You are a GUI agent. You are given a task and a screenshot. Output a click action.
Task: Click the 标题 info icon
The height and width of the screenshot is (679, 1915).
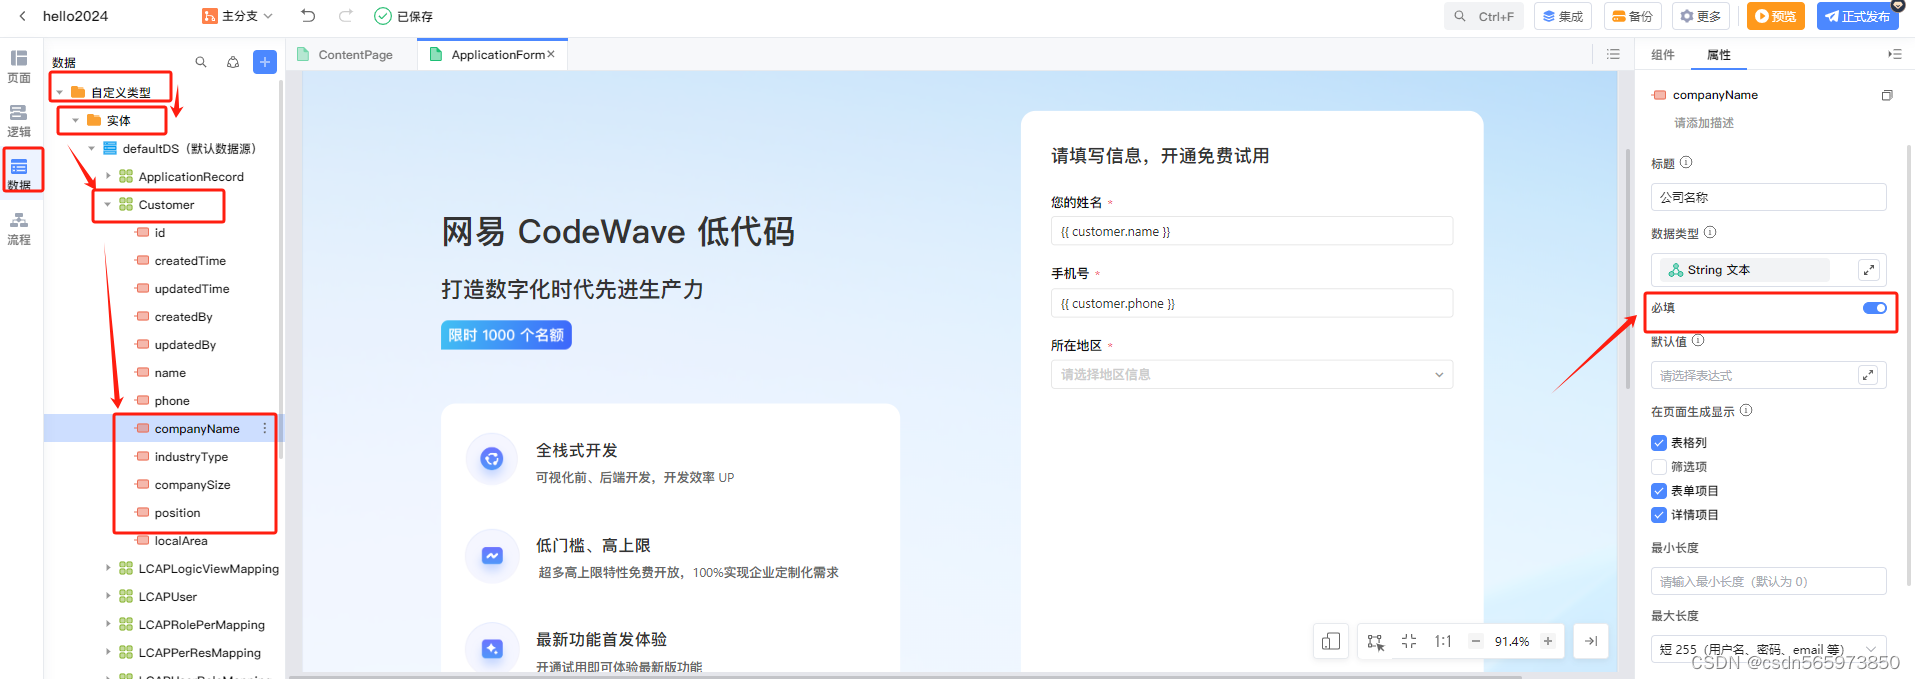[x=1686, y=162]
